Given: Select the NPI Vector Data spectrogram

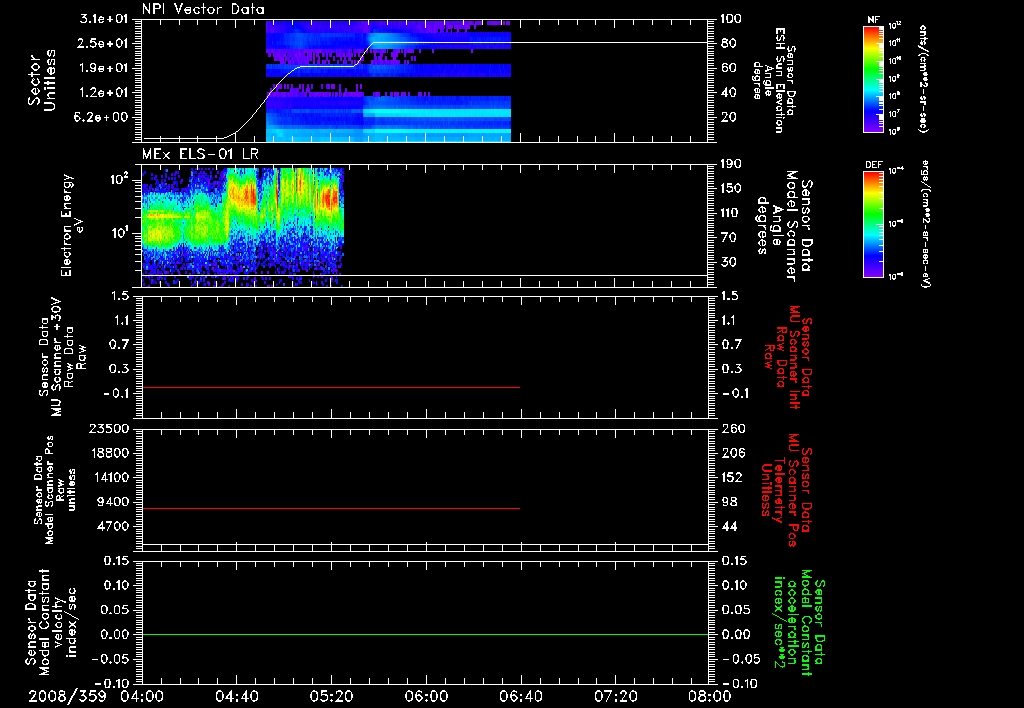Looking at the screenshot, I should coord(388,81).
